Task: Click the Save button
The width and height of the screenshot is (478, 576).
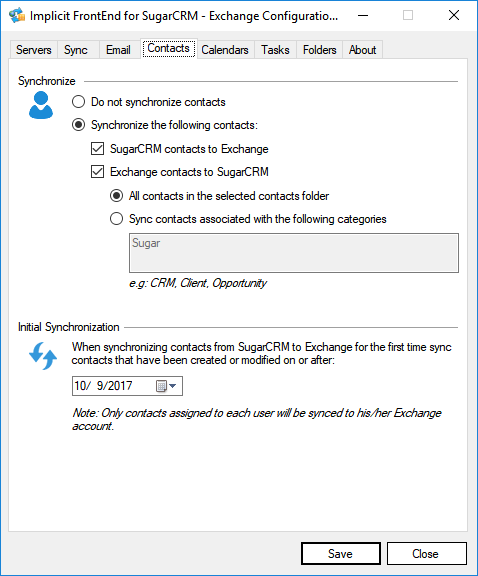Action: click(x=341, y=554)
